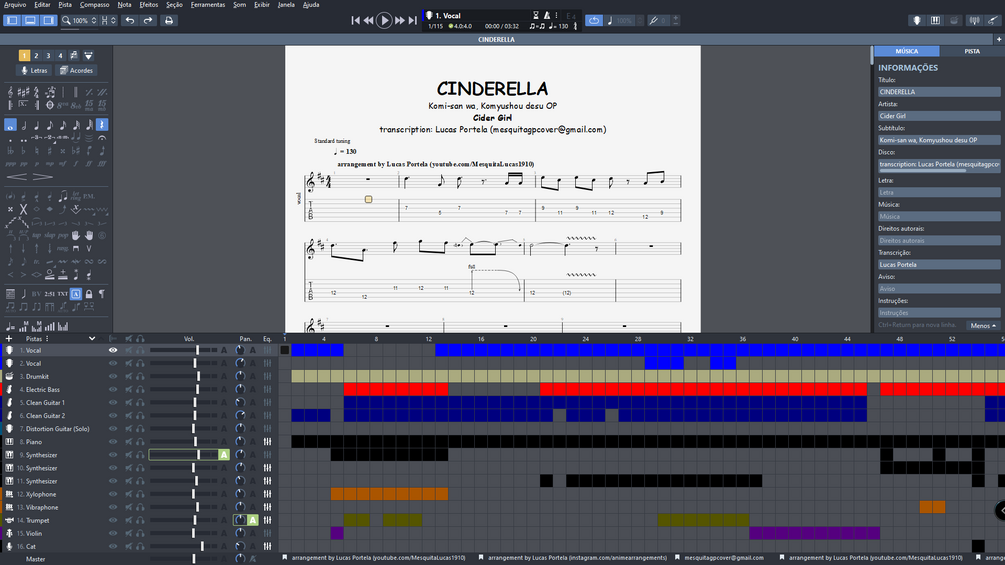Select voice 4 button
This screenshot has height=565, width=1005.
[61, 56]
